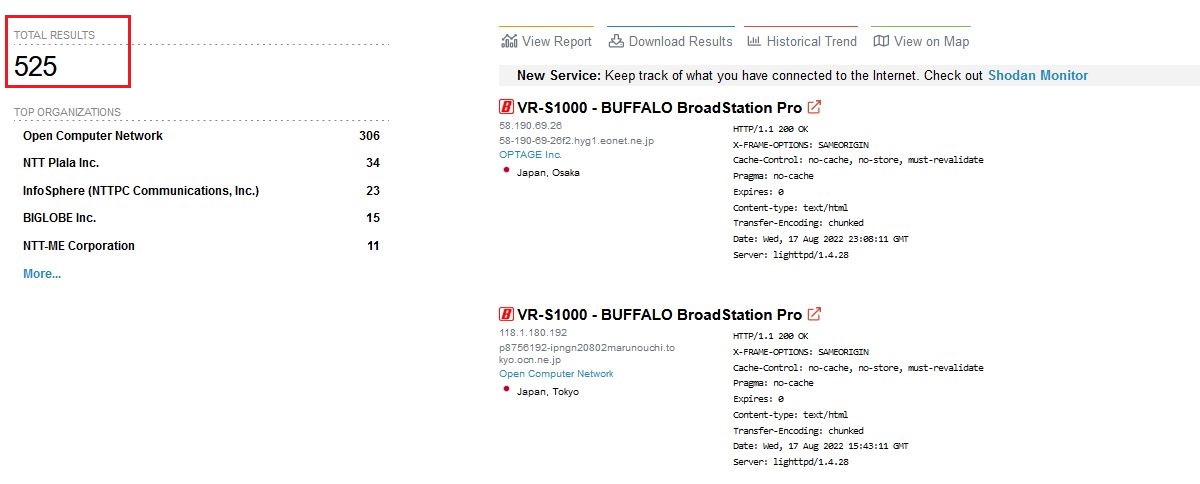1200x484 pixels.
Task: Expand More top organizations
Action: click(42, 274)
